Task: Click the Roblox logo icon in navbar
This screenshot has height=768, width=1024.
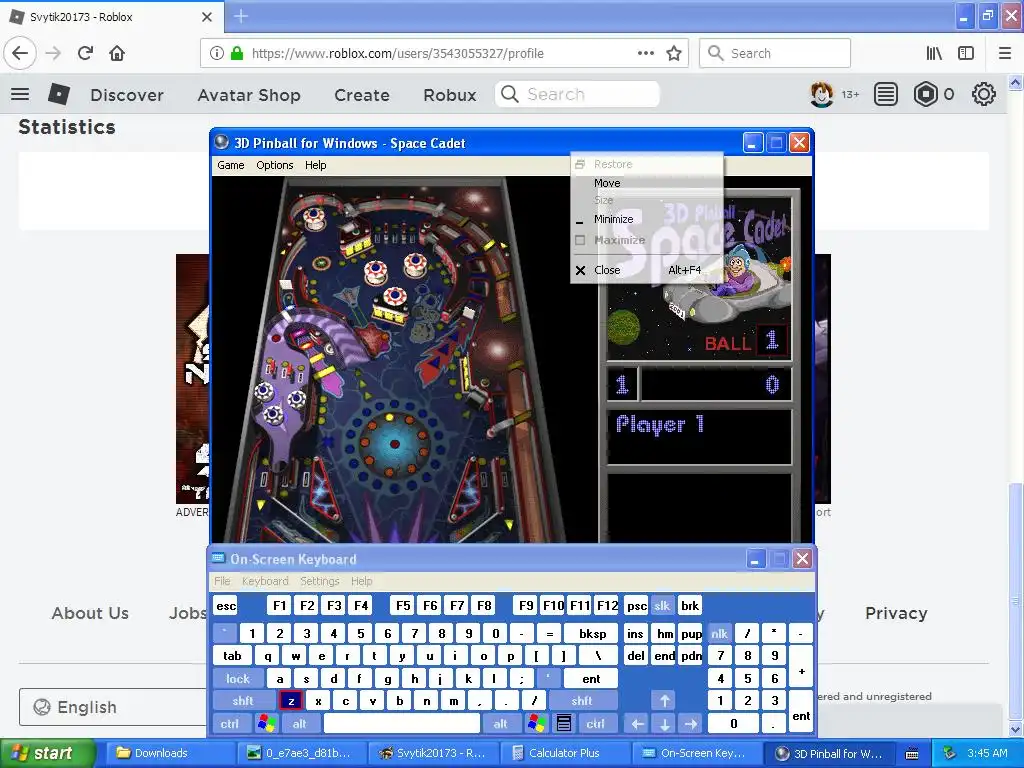Action: [59, 95]
